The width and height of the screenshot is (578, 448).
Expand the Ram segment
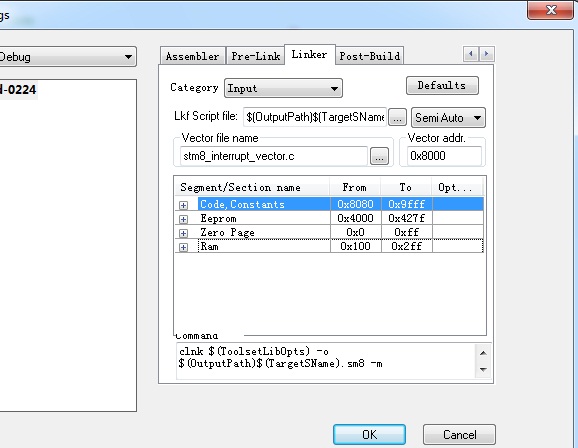(184, 247)
